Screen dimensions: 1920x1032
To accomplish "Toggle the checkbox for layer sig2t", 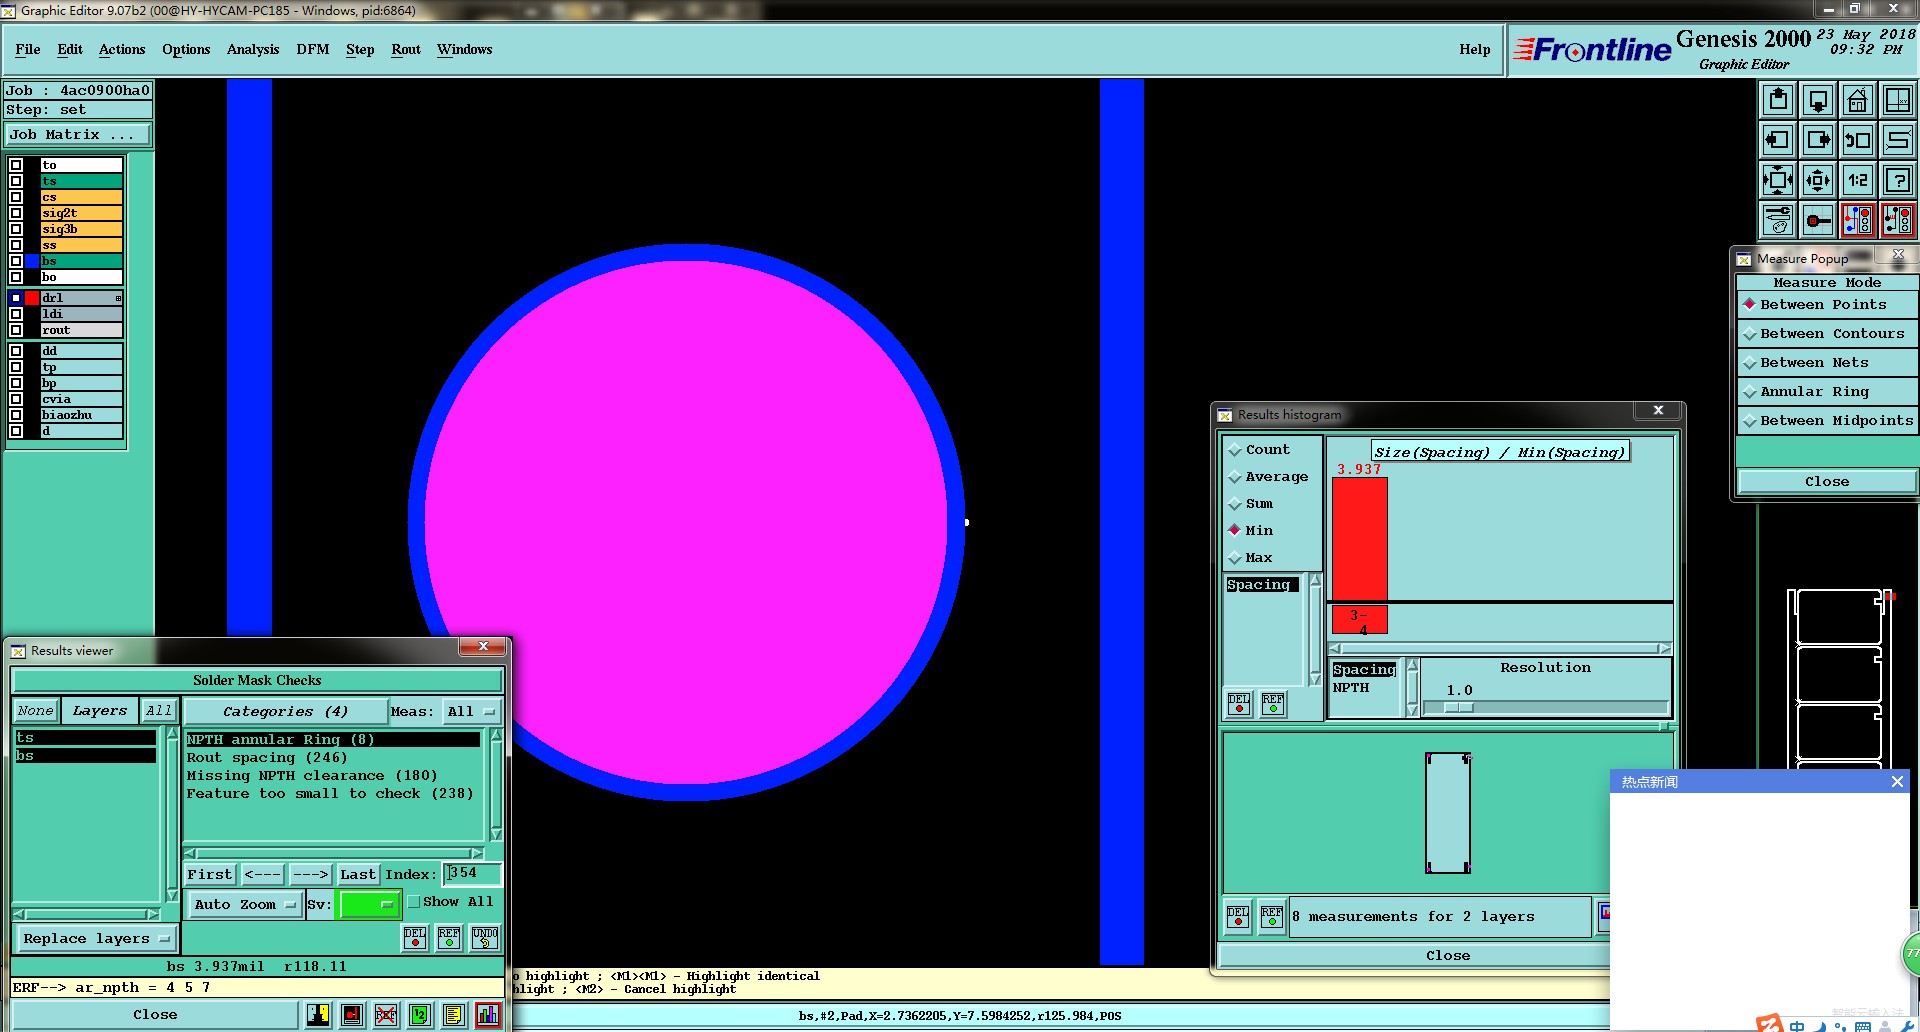I will 16,213.
